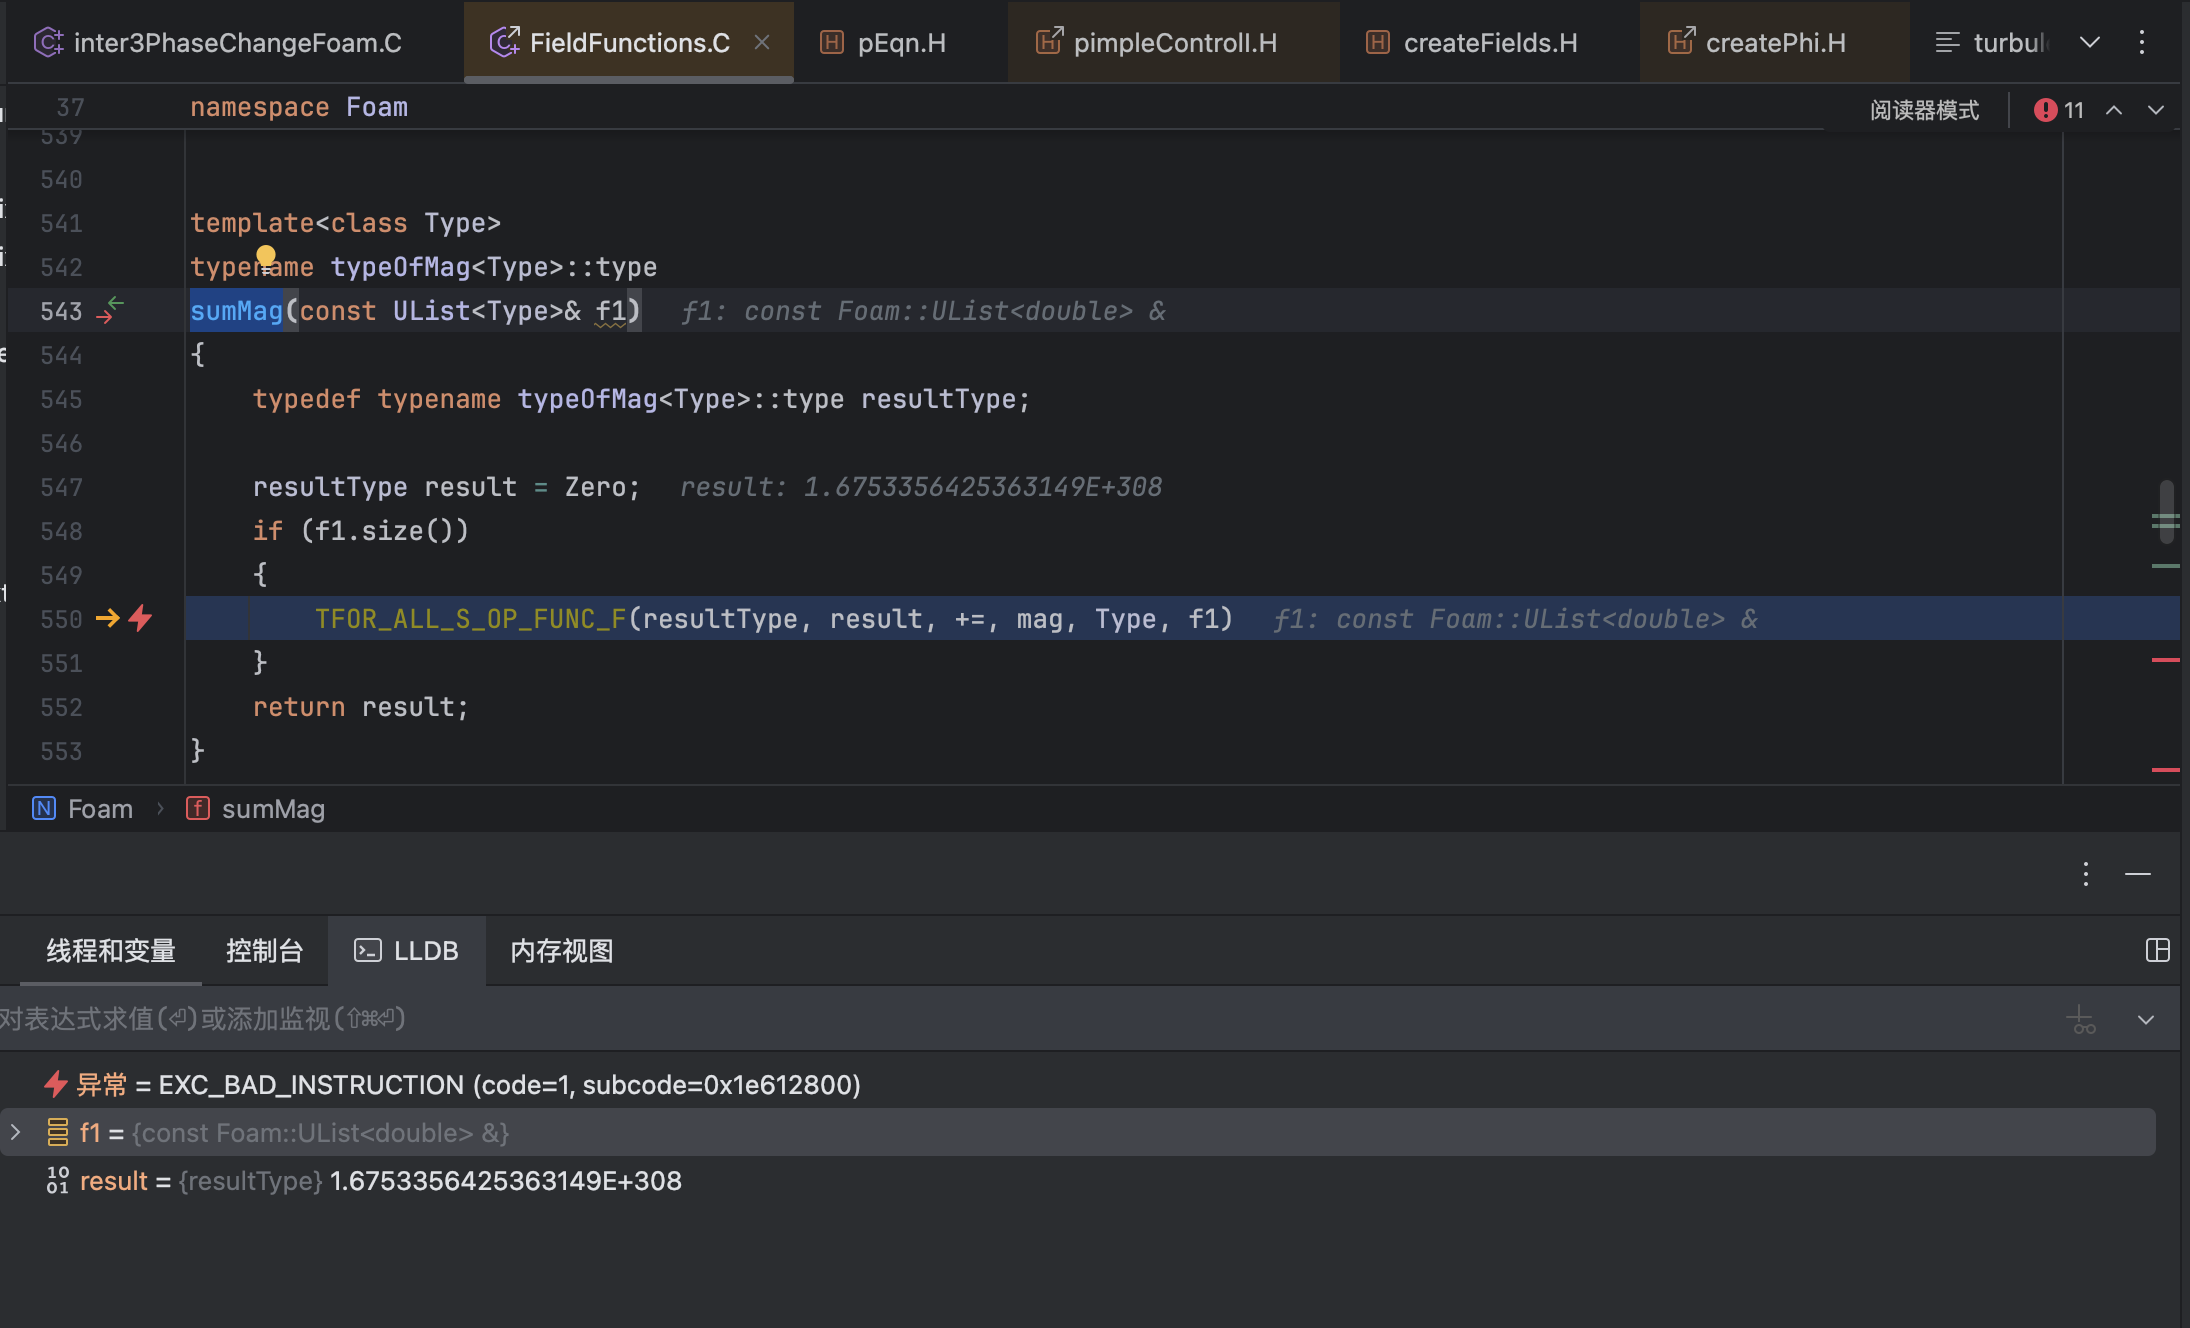Open debug panel more options menu
2190x1328 pixels.
coord(2086,874)
